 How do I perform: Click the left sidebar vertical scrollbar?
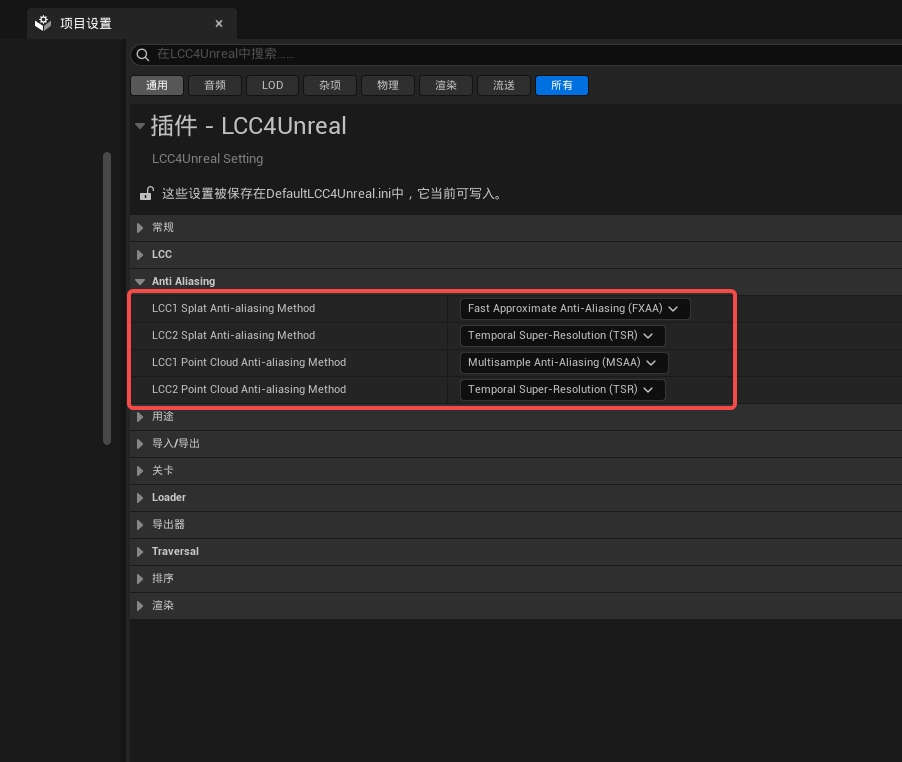(107, 298)
